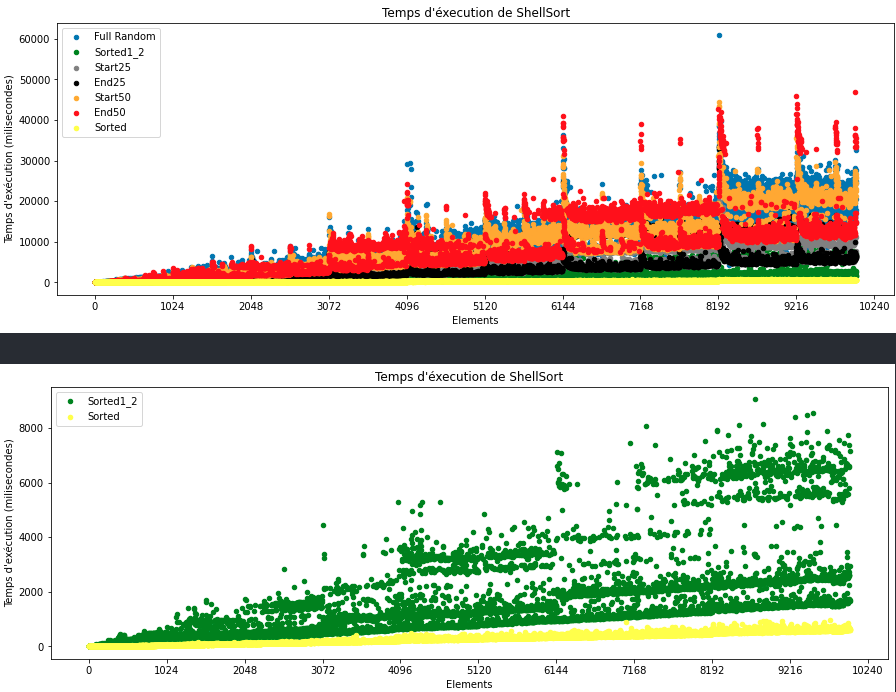This screenshot has height=692, width=896.
Task: Click the green Sorted1_2 legend marker in bottom chart
Action: (70, 402)
